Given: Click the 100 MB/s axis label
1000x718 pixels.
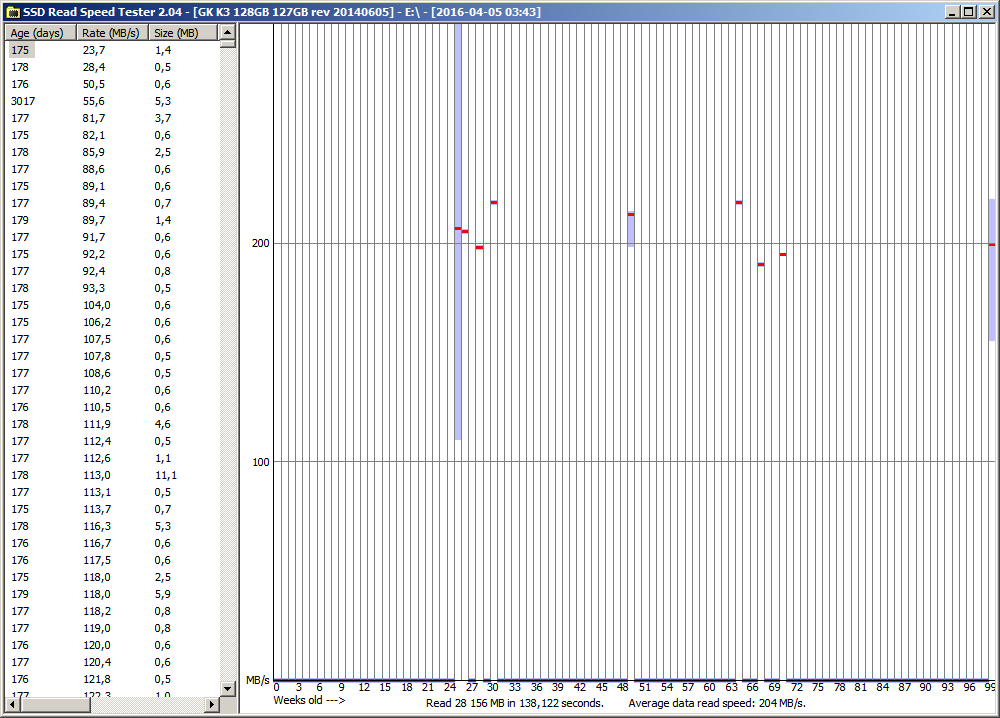Looking at the screenshot, I should (260, 462).
